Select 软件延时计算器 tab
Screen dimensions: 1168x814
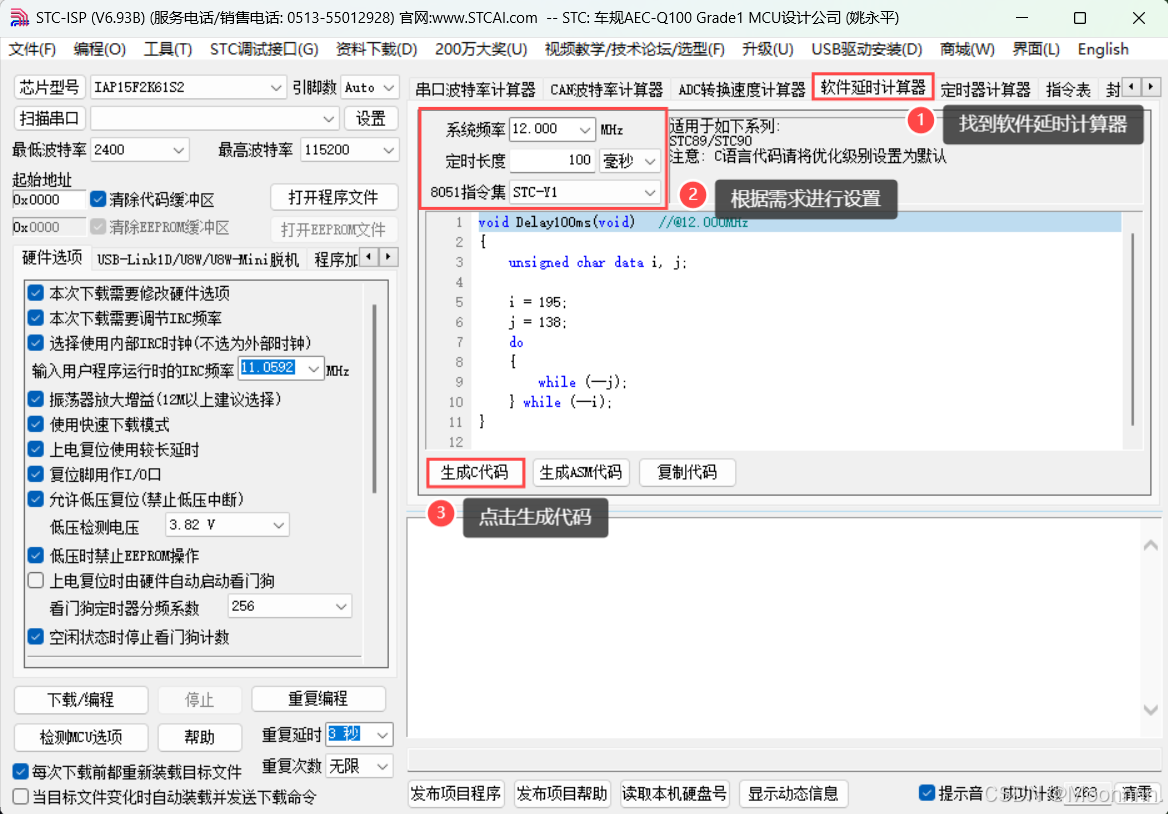point(872,88)
